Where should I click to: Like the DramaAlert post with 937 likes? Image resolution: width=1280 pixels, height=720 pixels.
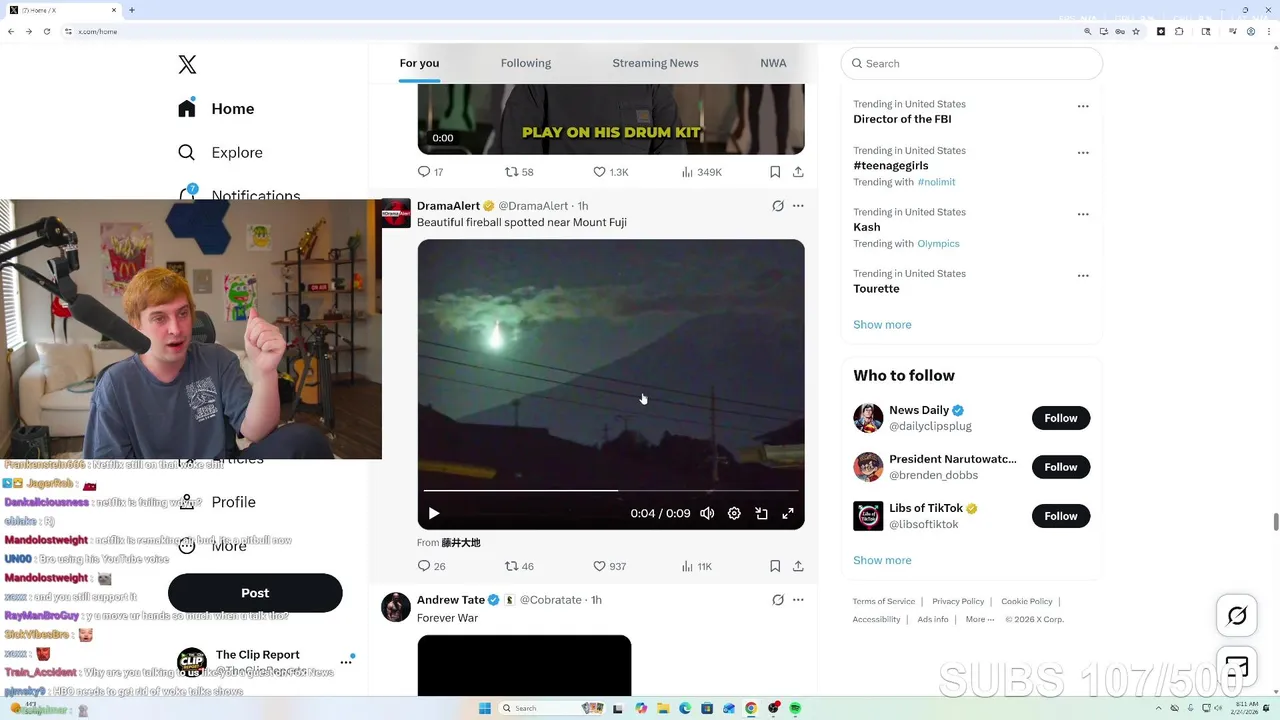pos(609,566)
